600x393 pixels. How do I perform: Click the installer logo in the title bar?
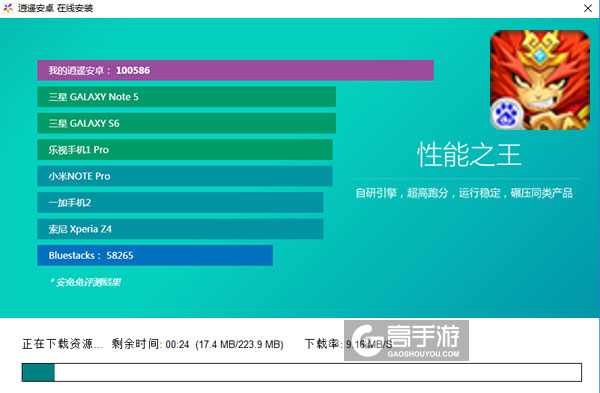tap(8, 8)
